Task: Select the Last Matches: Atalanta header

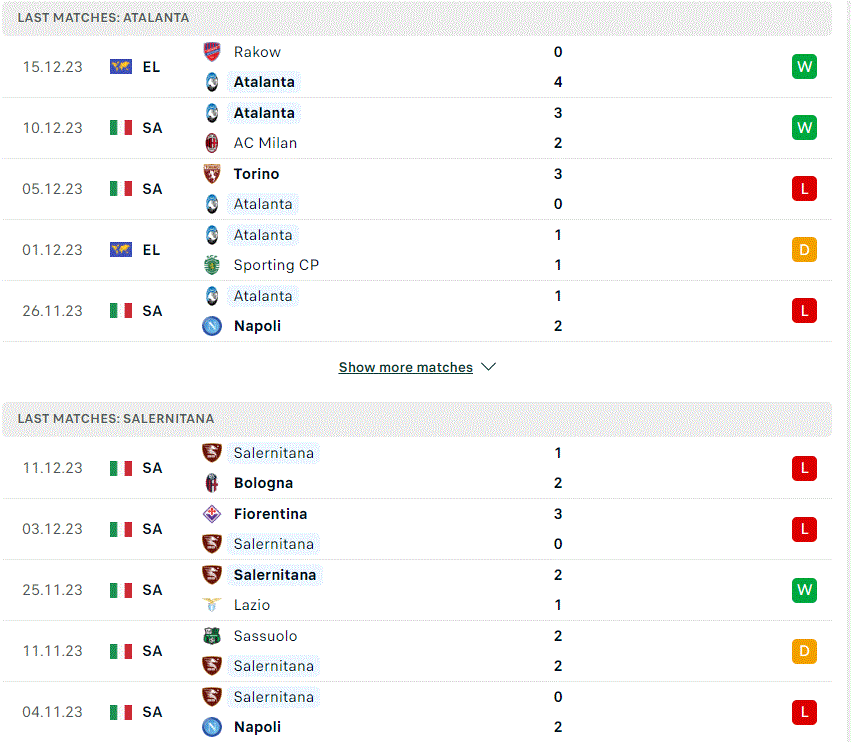Action: 417,18
